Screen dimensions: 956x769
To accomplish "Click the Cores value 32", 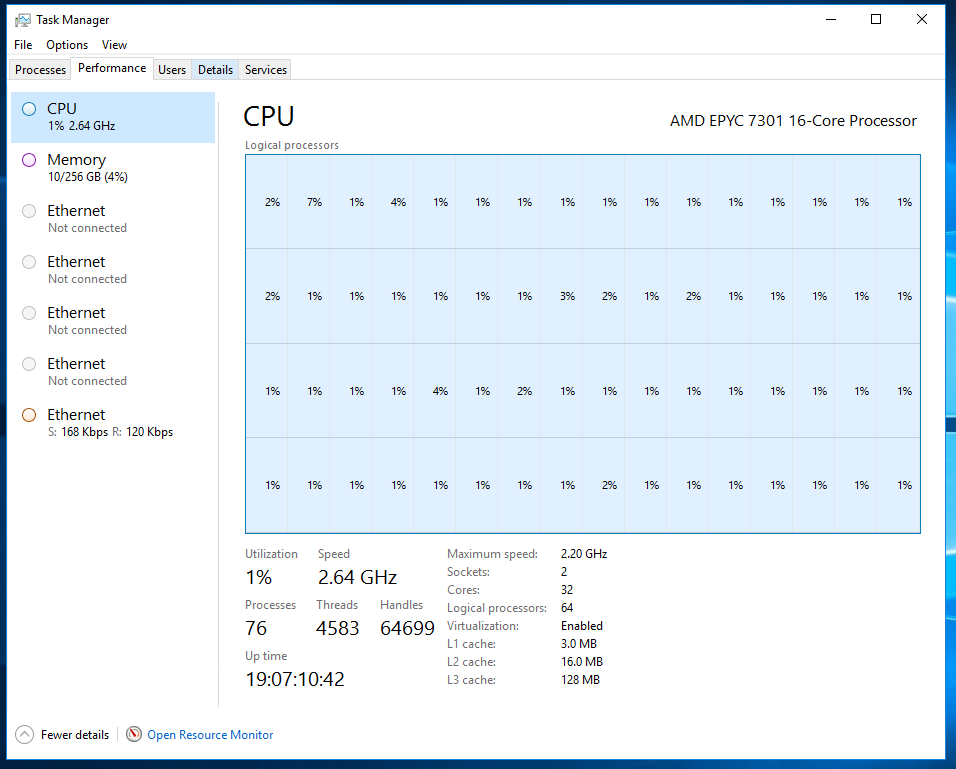I will (567, 590).
